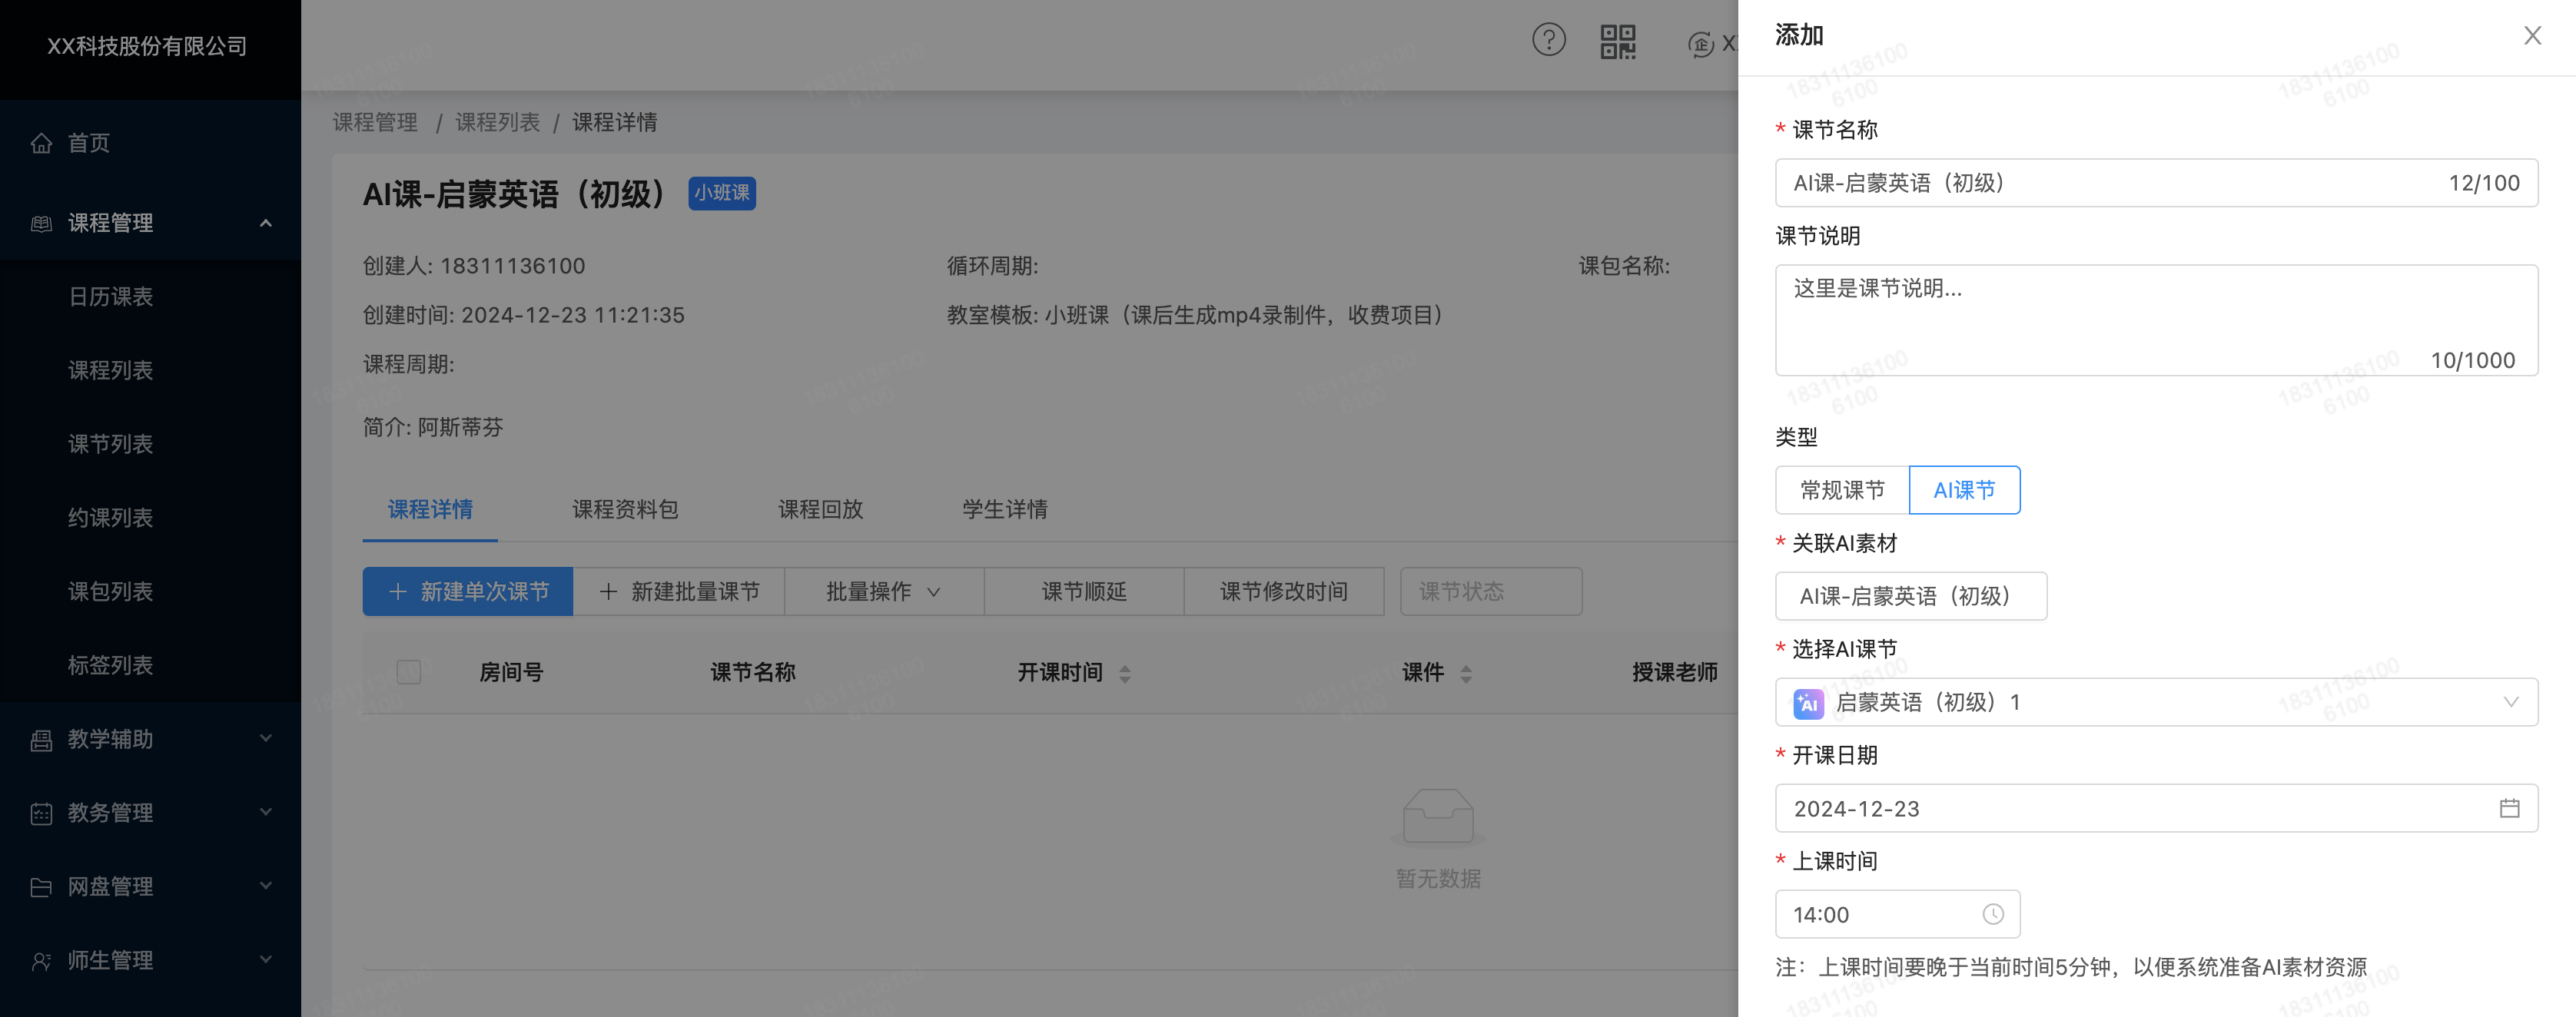2576x1017 pixels.
Task: Close the 添加 drawer with X icon
Action: tap(2532, 36)
